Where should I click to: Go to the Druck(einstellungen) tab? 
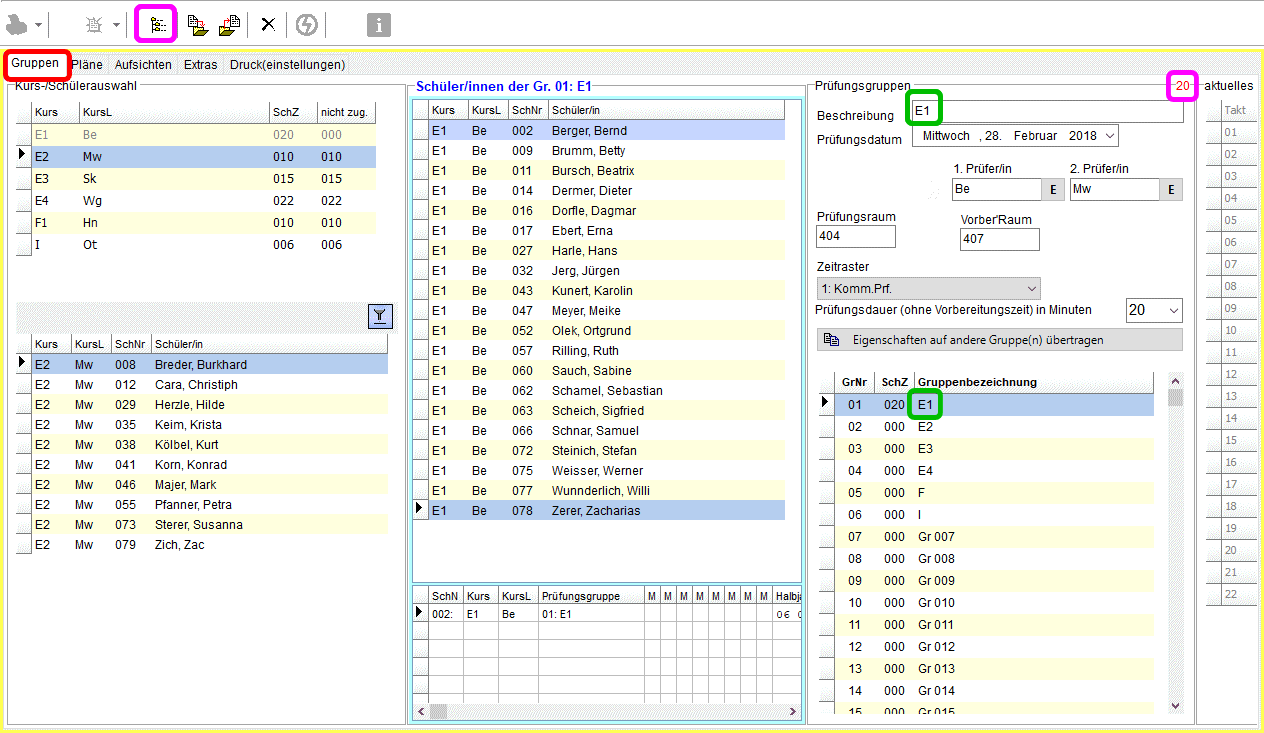(x=287, y=65)
